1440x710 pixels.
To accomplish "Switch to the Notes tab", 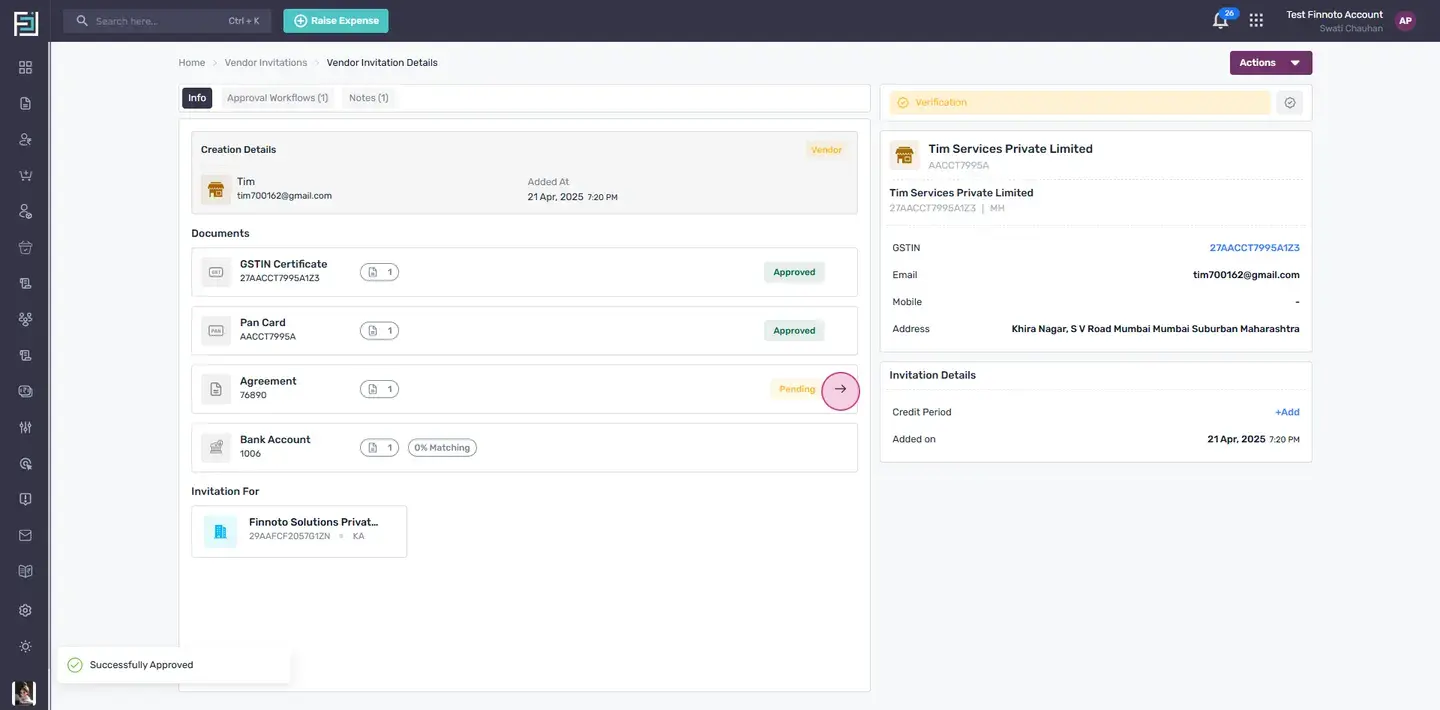I will click(x=368, y=98).
